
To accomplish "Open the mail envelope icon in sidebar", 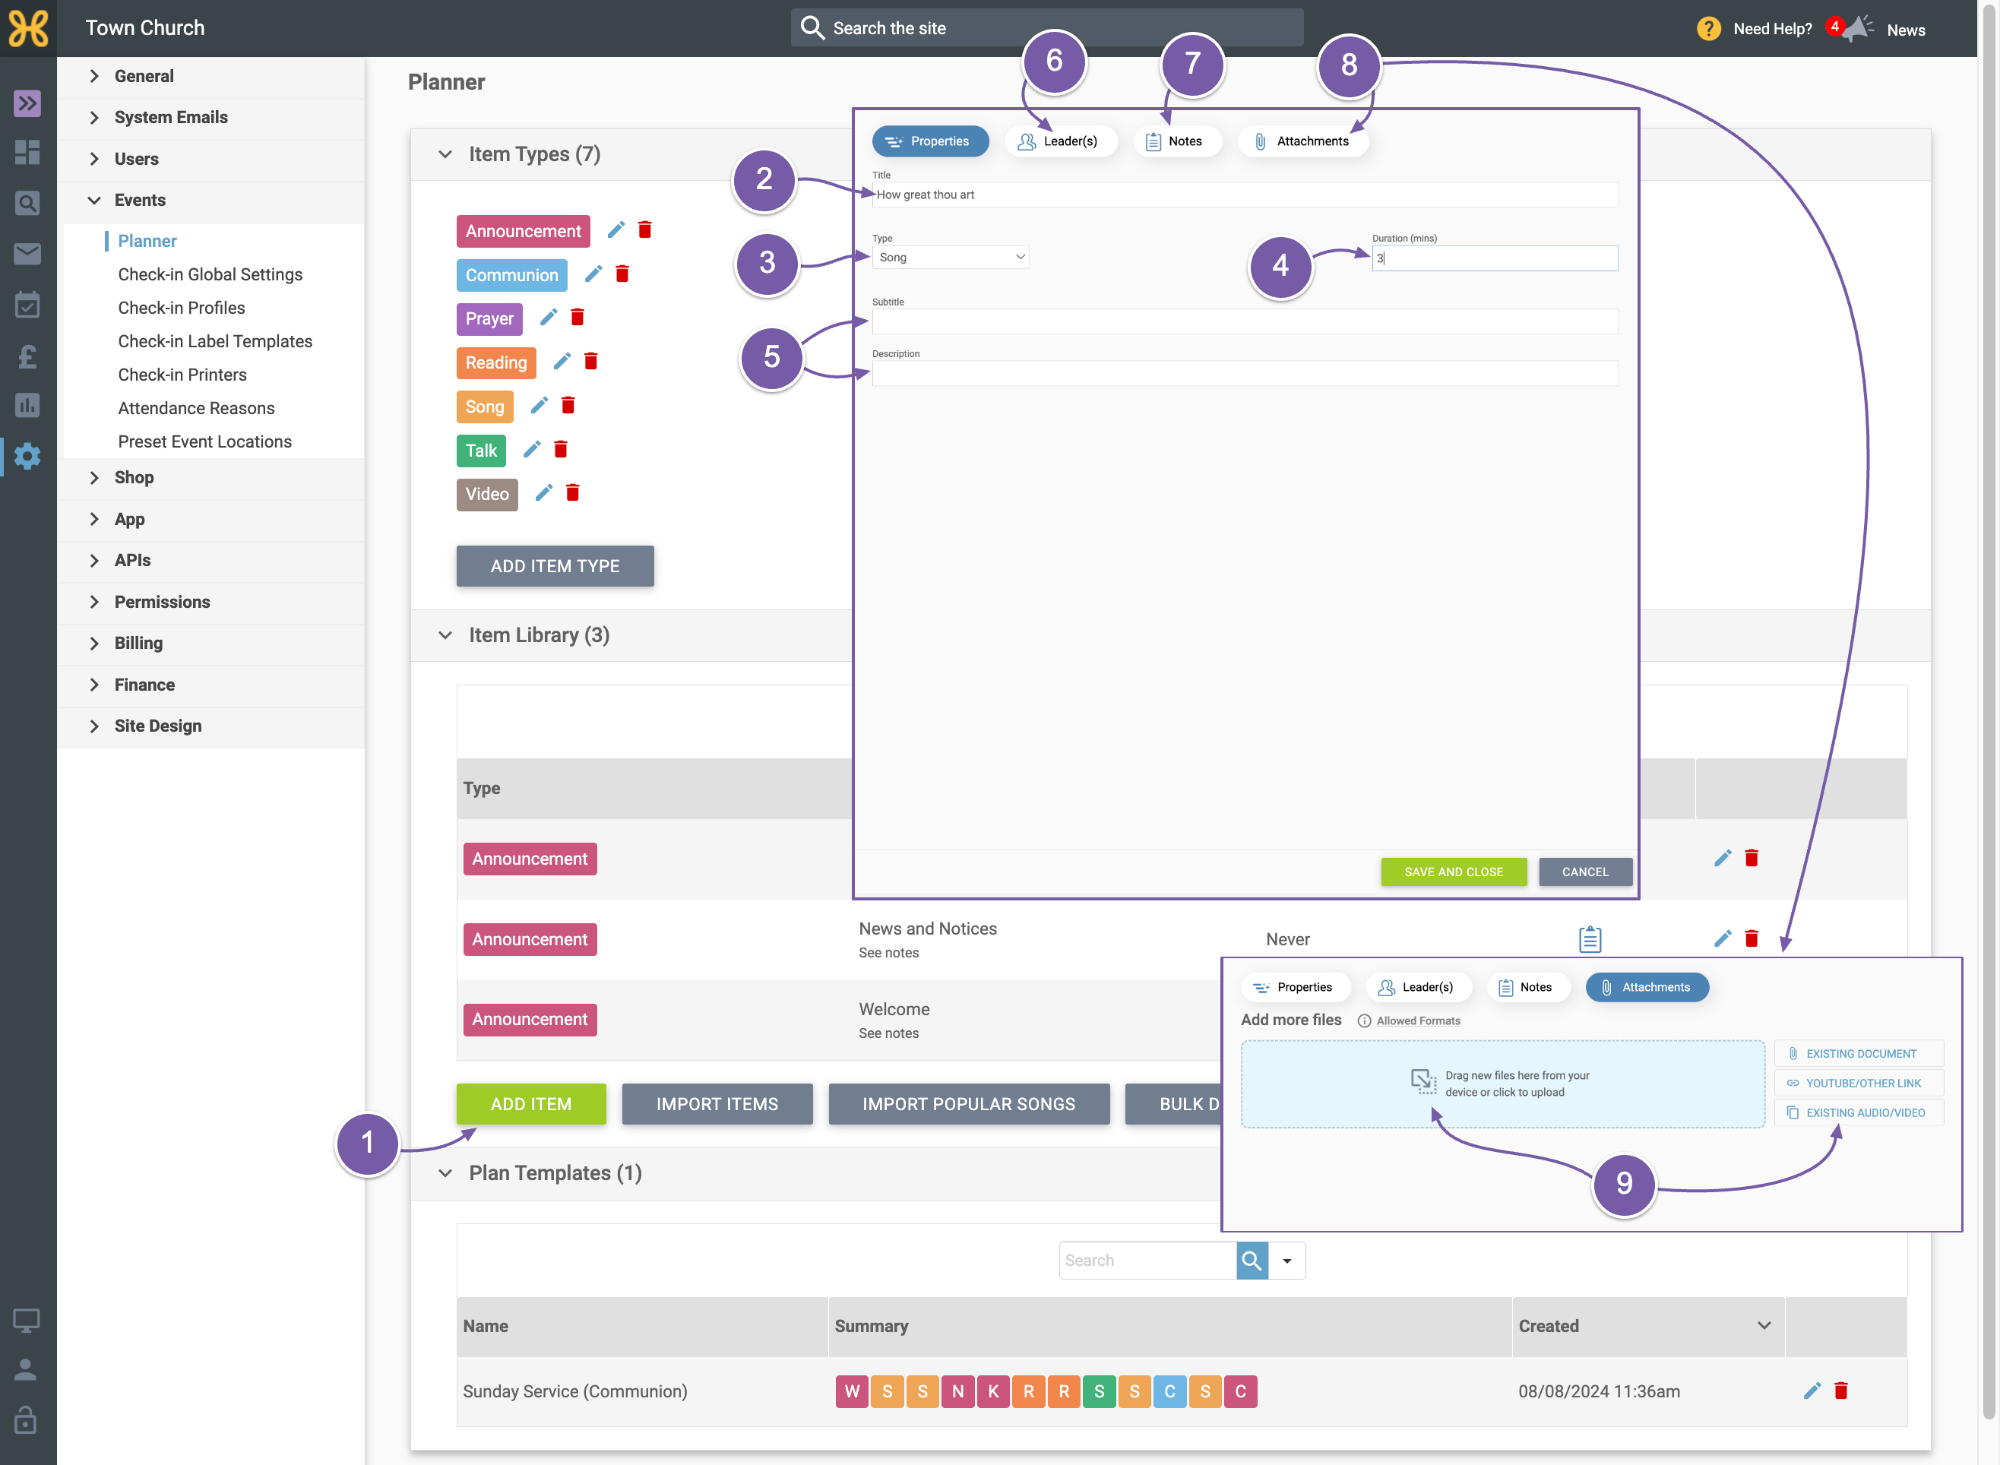I will tap(27, 254).
